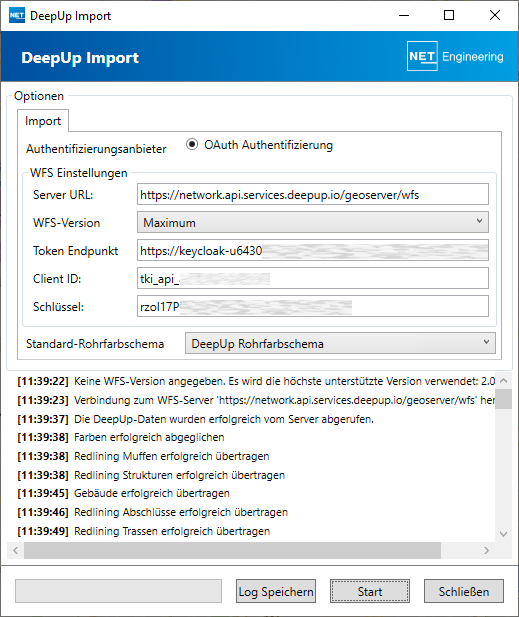Focus the Client ID text field
This screenshot has width=519, height=617.
pyautogui.click(x=313, y=278)
